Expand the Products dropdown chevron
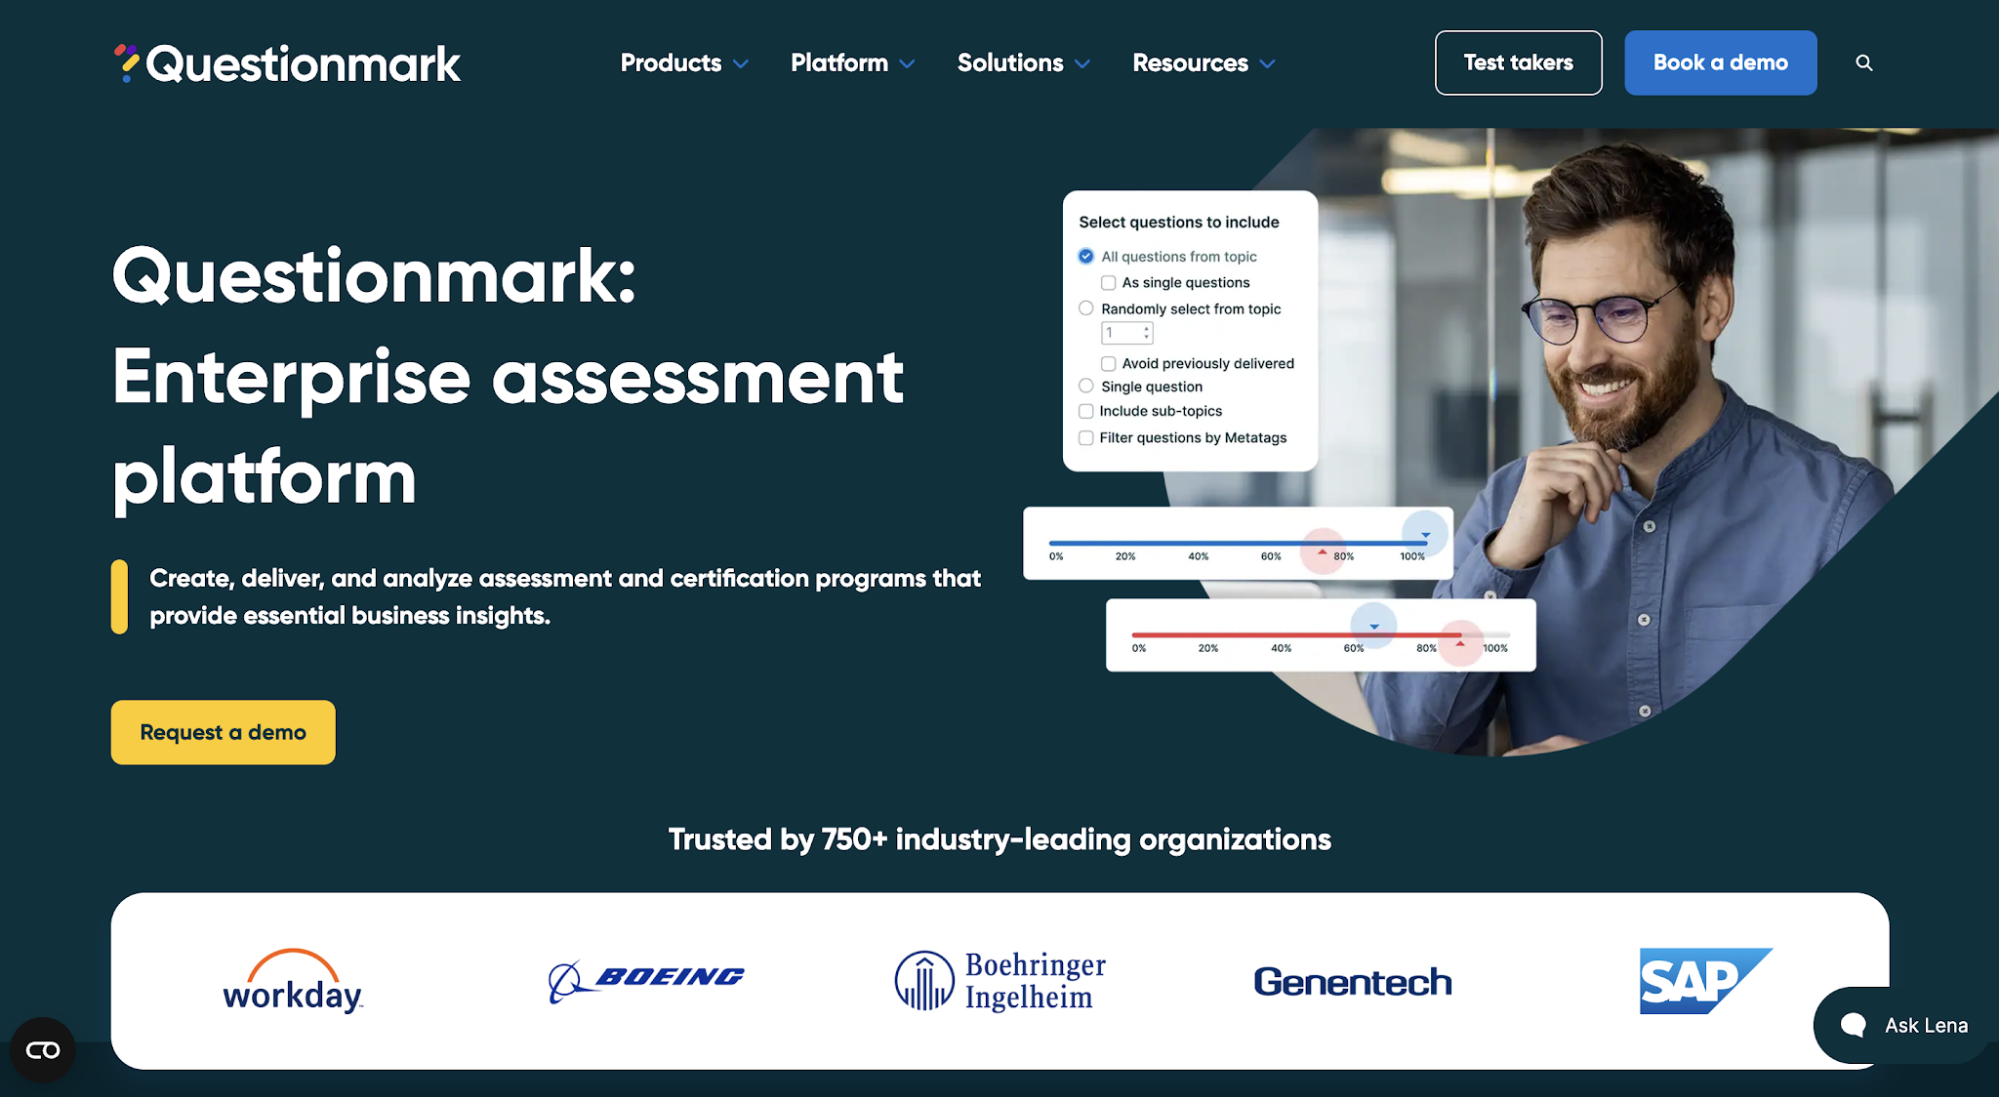Image resolution: width=1999 pixels, height=1098 pixels. coord(741,64)
